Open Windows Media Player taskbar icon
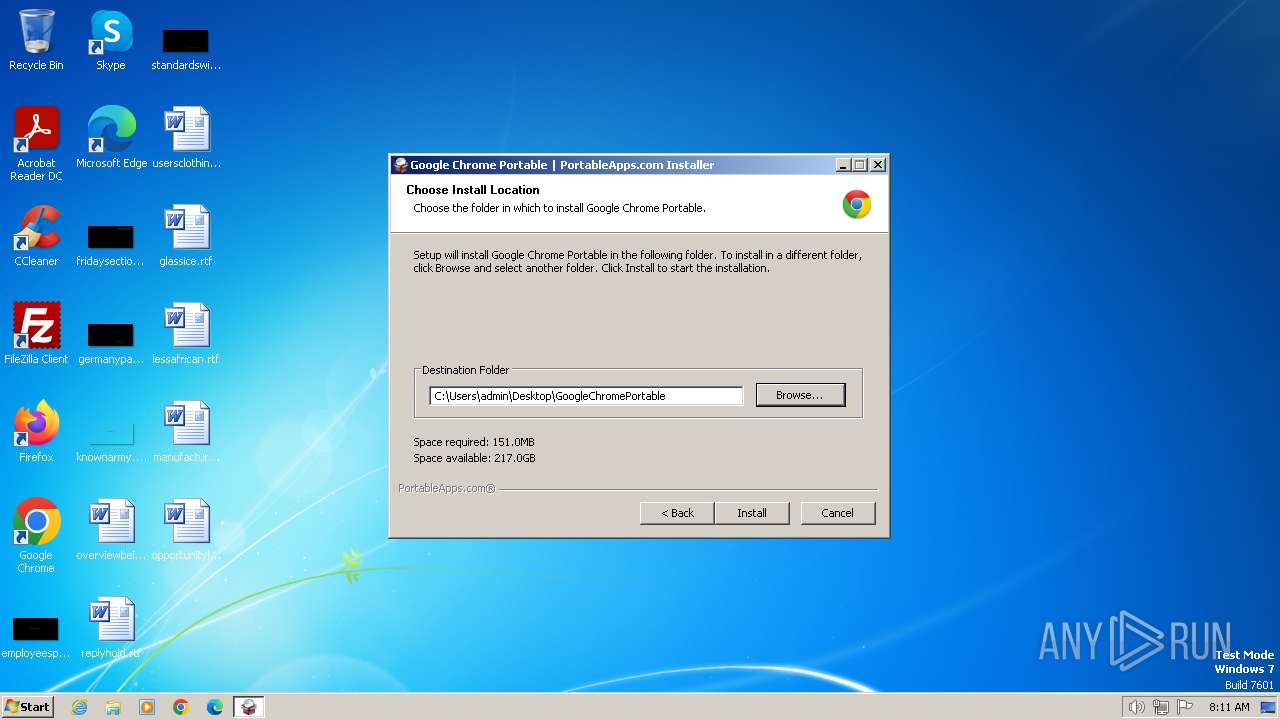Image resolution: width=1280 pixels, height=720 pixels. tap(147, 707)
